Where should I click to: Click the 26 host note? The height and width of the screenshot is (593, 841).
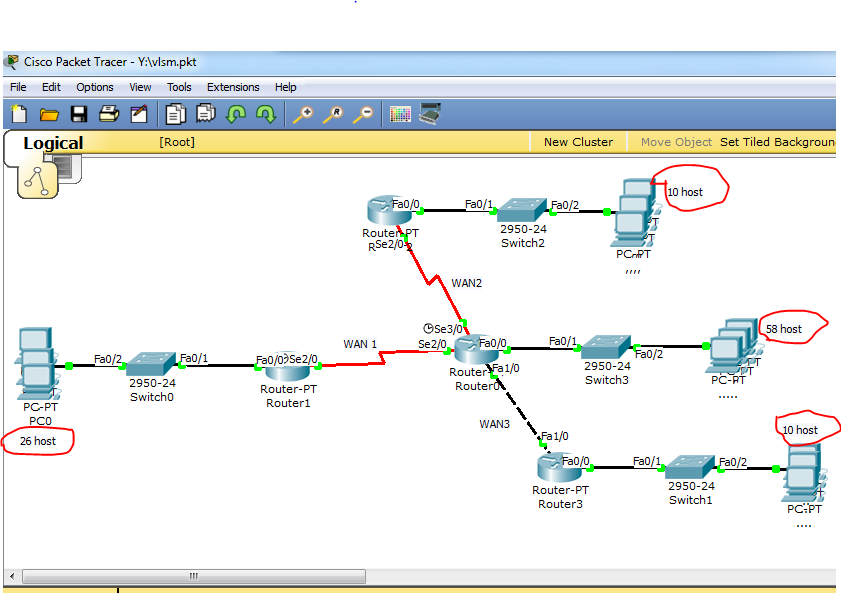click(x=38, y=441)
